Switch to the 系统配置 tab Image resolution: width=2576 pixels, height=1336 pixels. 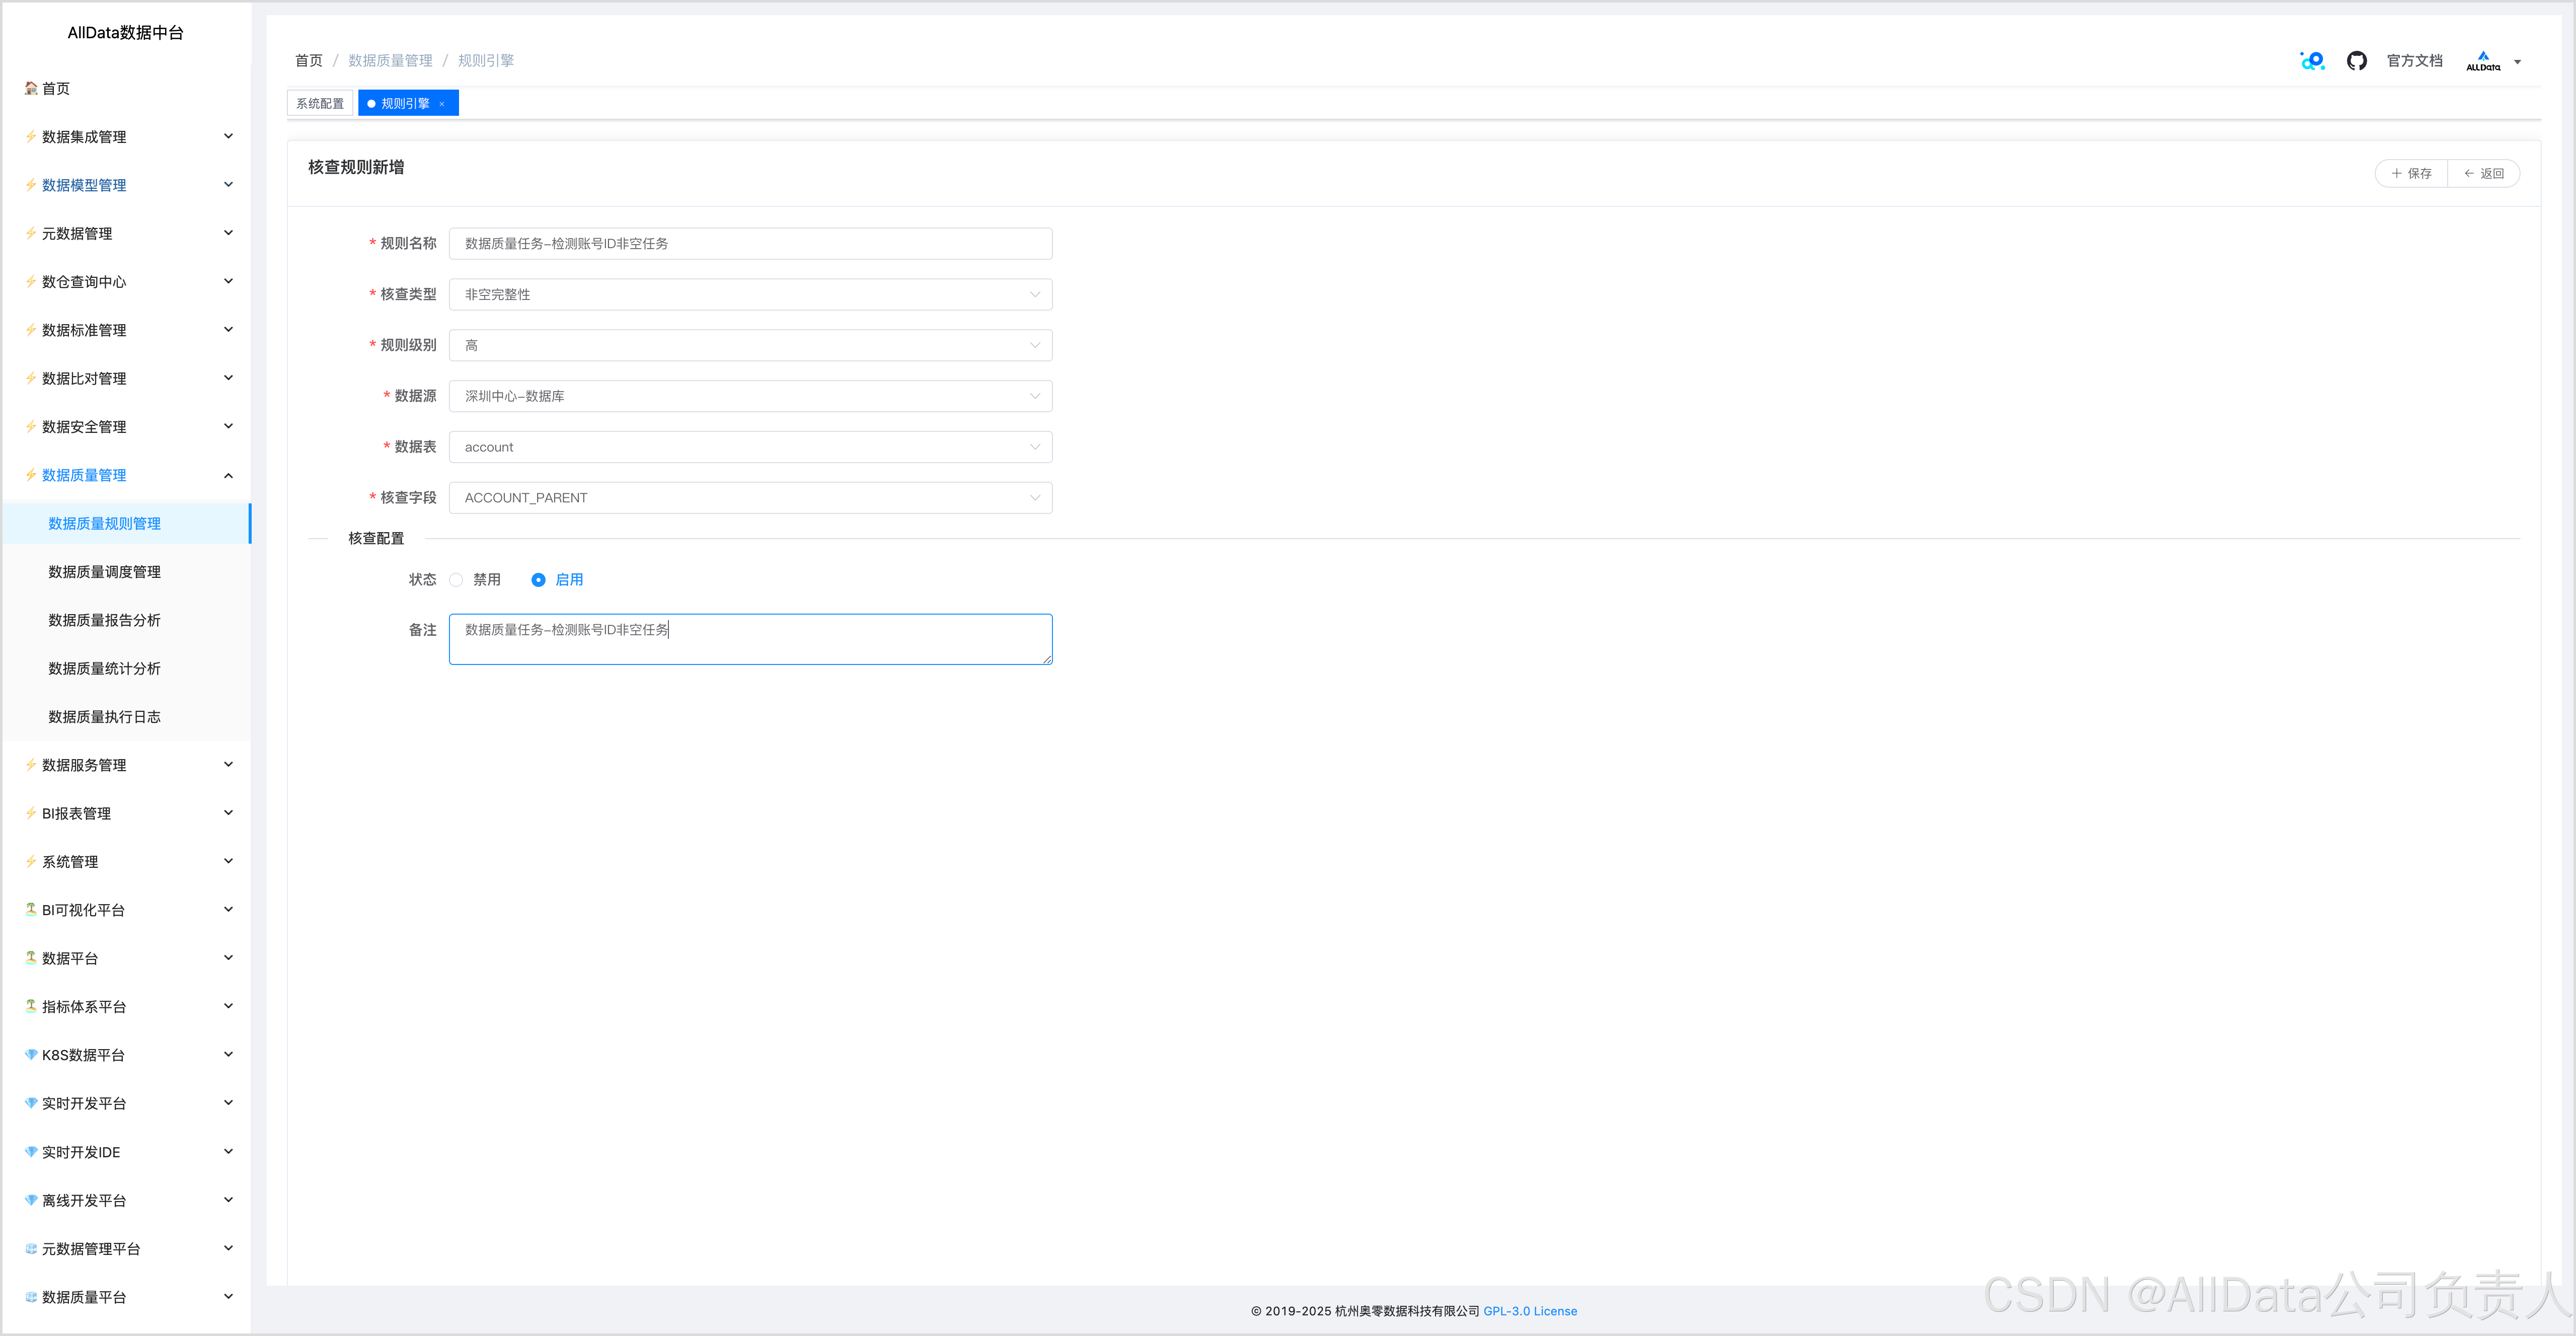pos(320,104)
